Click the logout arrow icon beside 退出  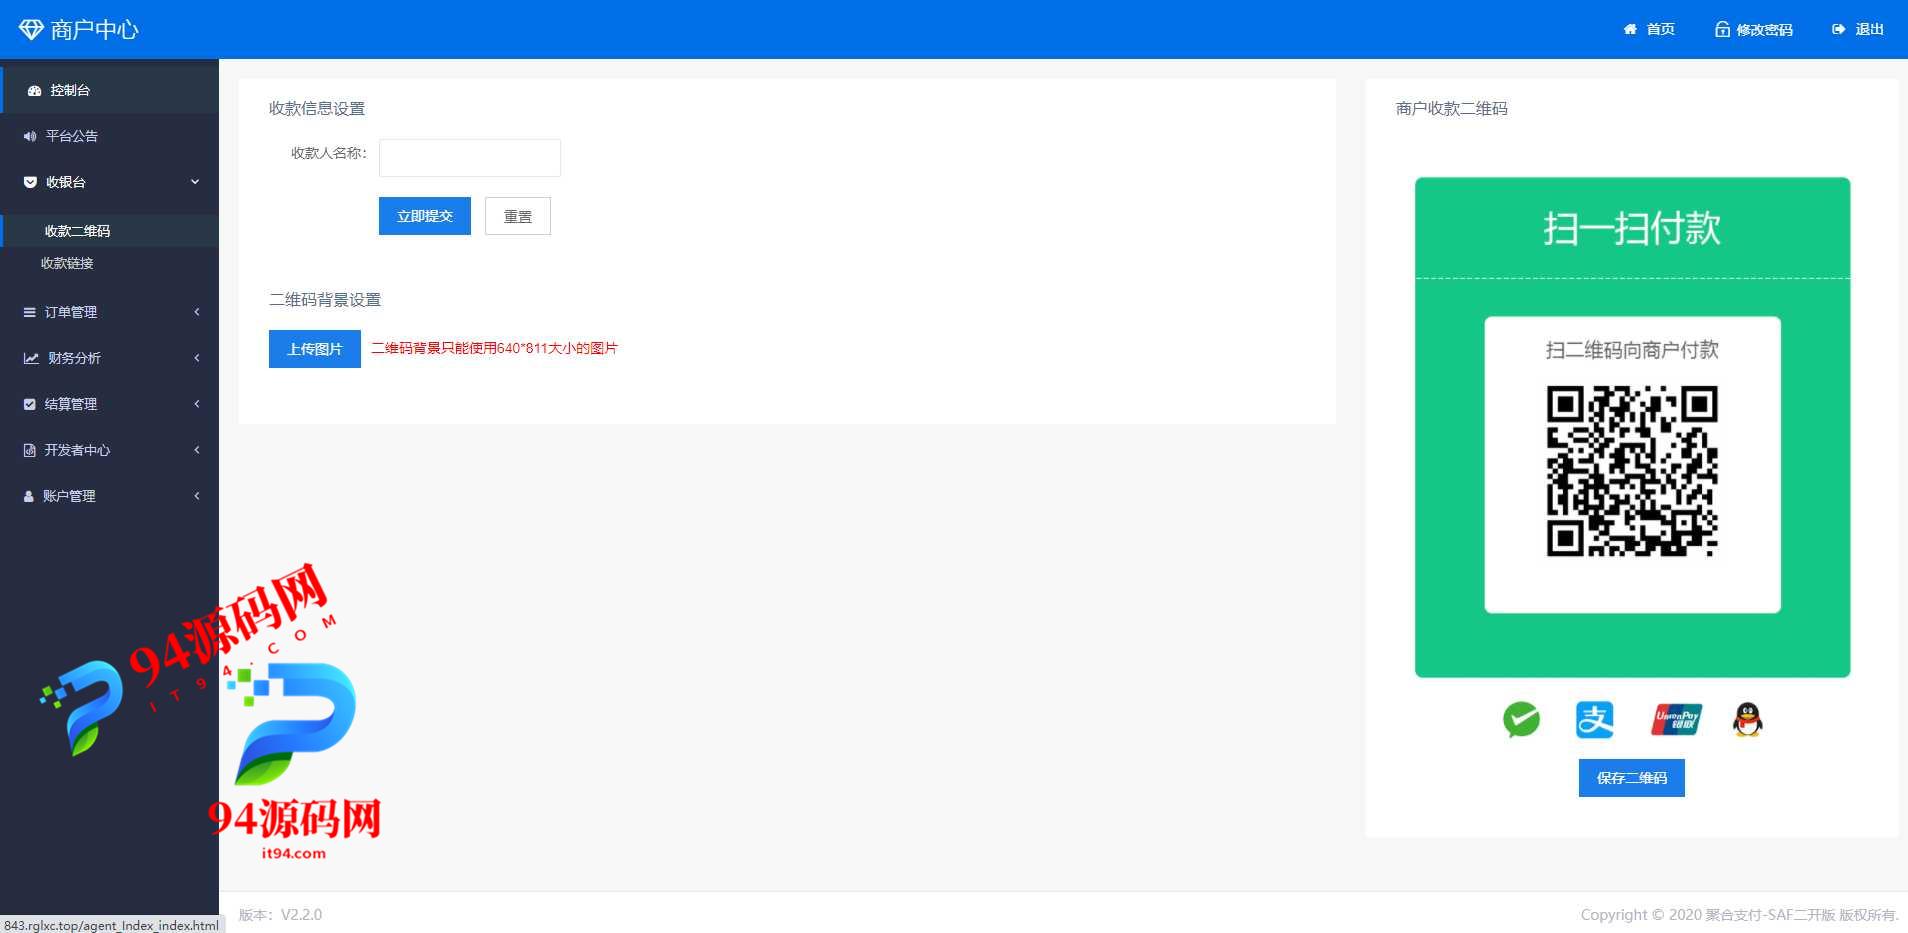tap(1838, 29)
